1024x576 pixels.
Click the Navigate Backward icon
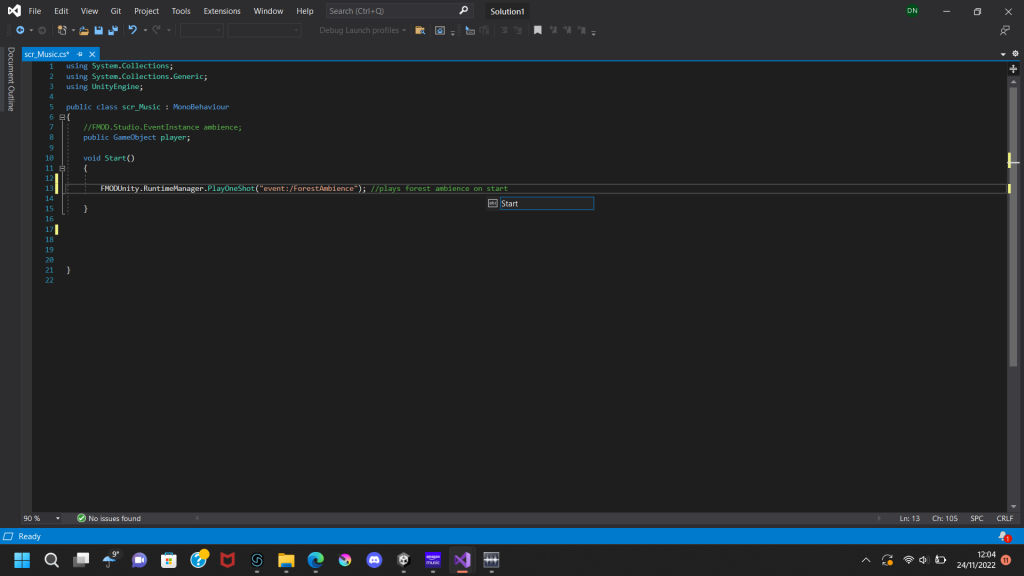coord(20,30)
